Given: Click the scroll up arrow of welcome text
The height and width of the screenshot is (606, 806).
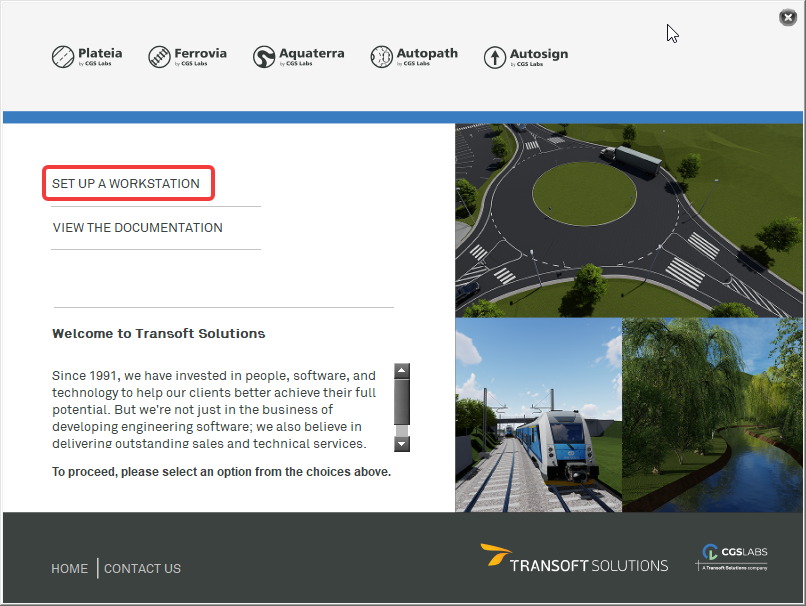Looking at the screenshot, I should point(402,371).
